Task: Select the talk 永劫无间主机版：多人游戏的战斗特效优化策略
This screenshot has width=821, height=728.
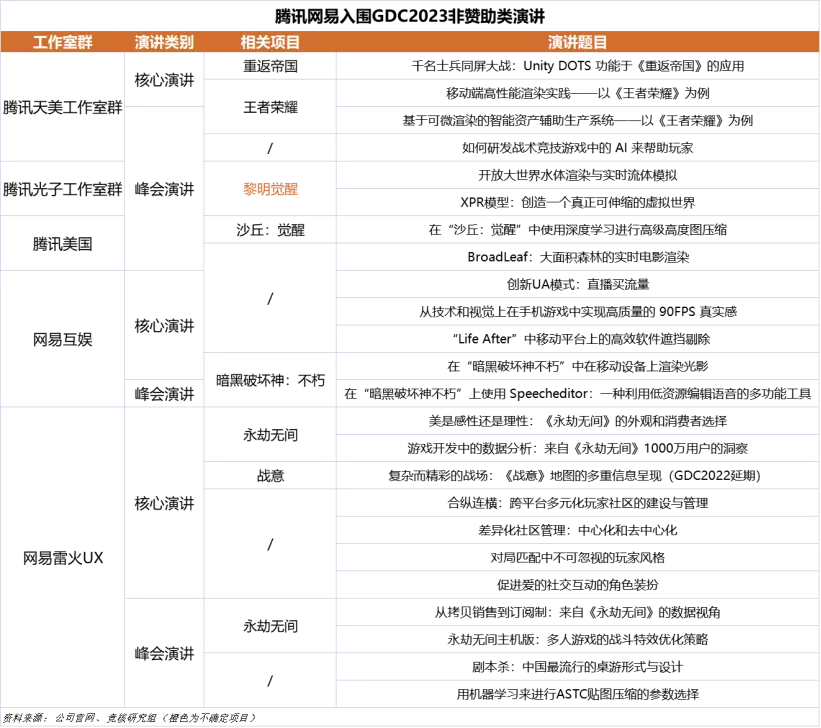Action: 578,639
